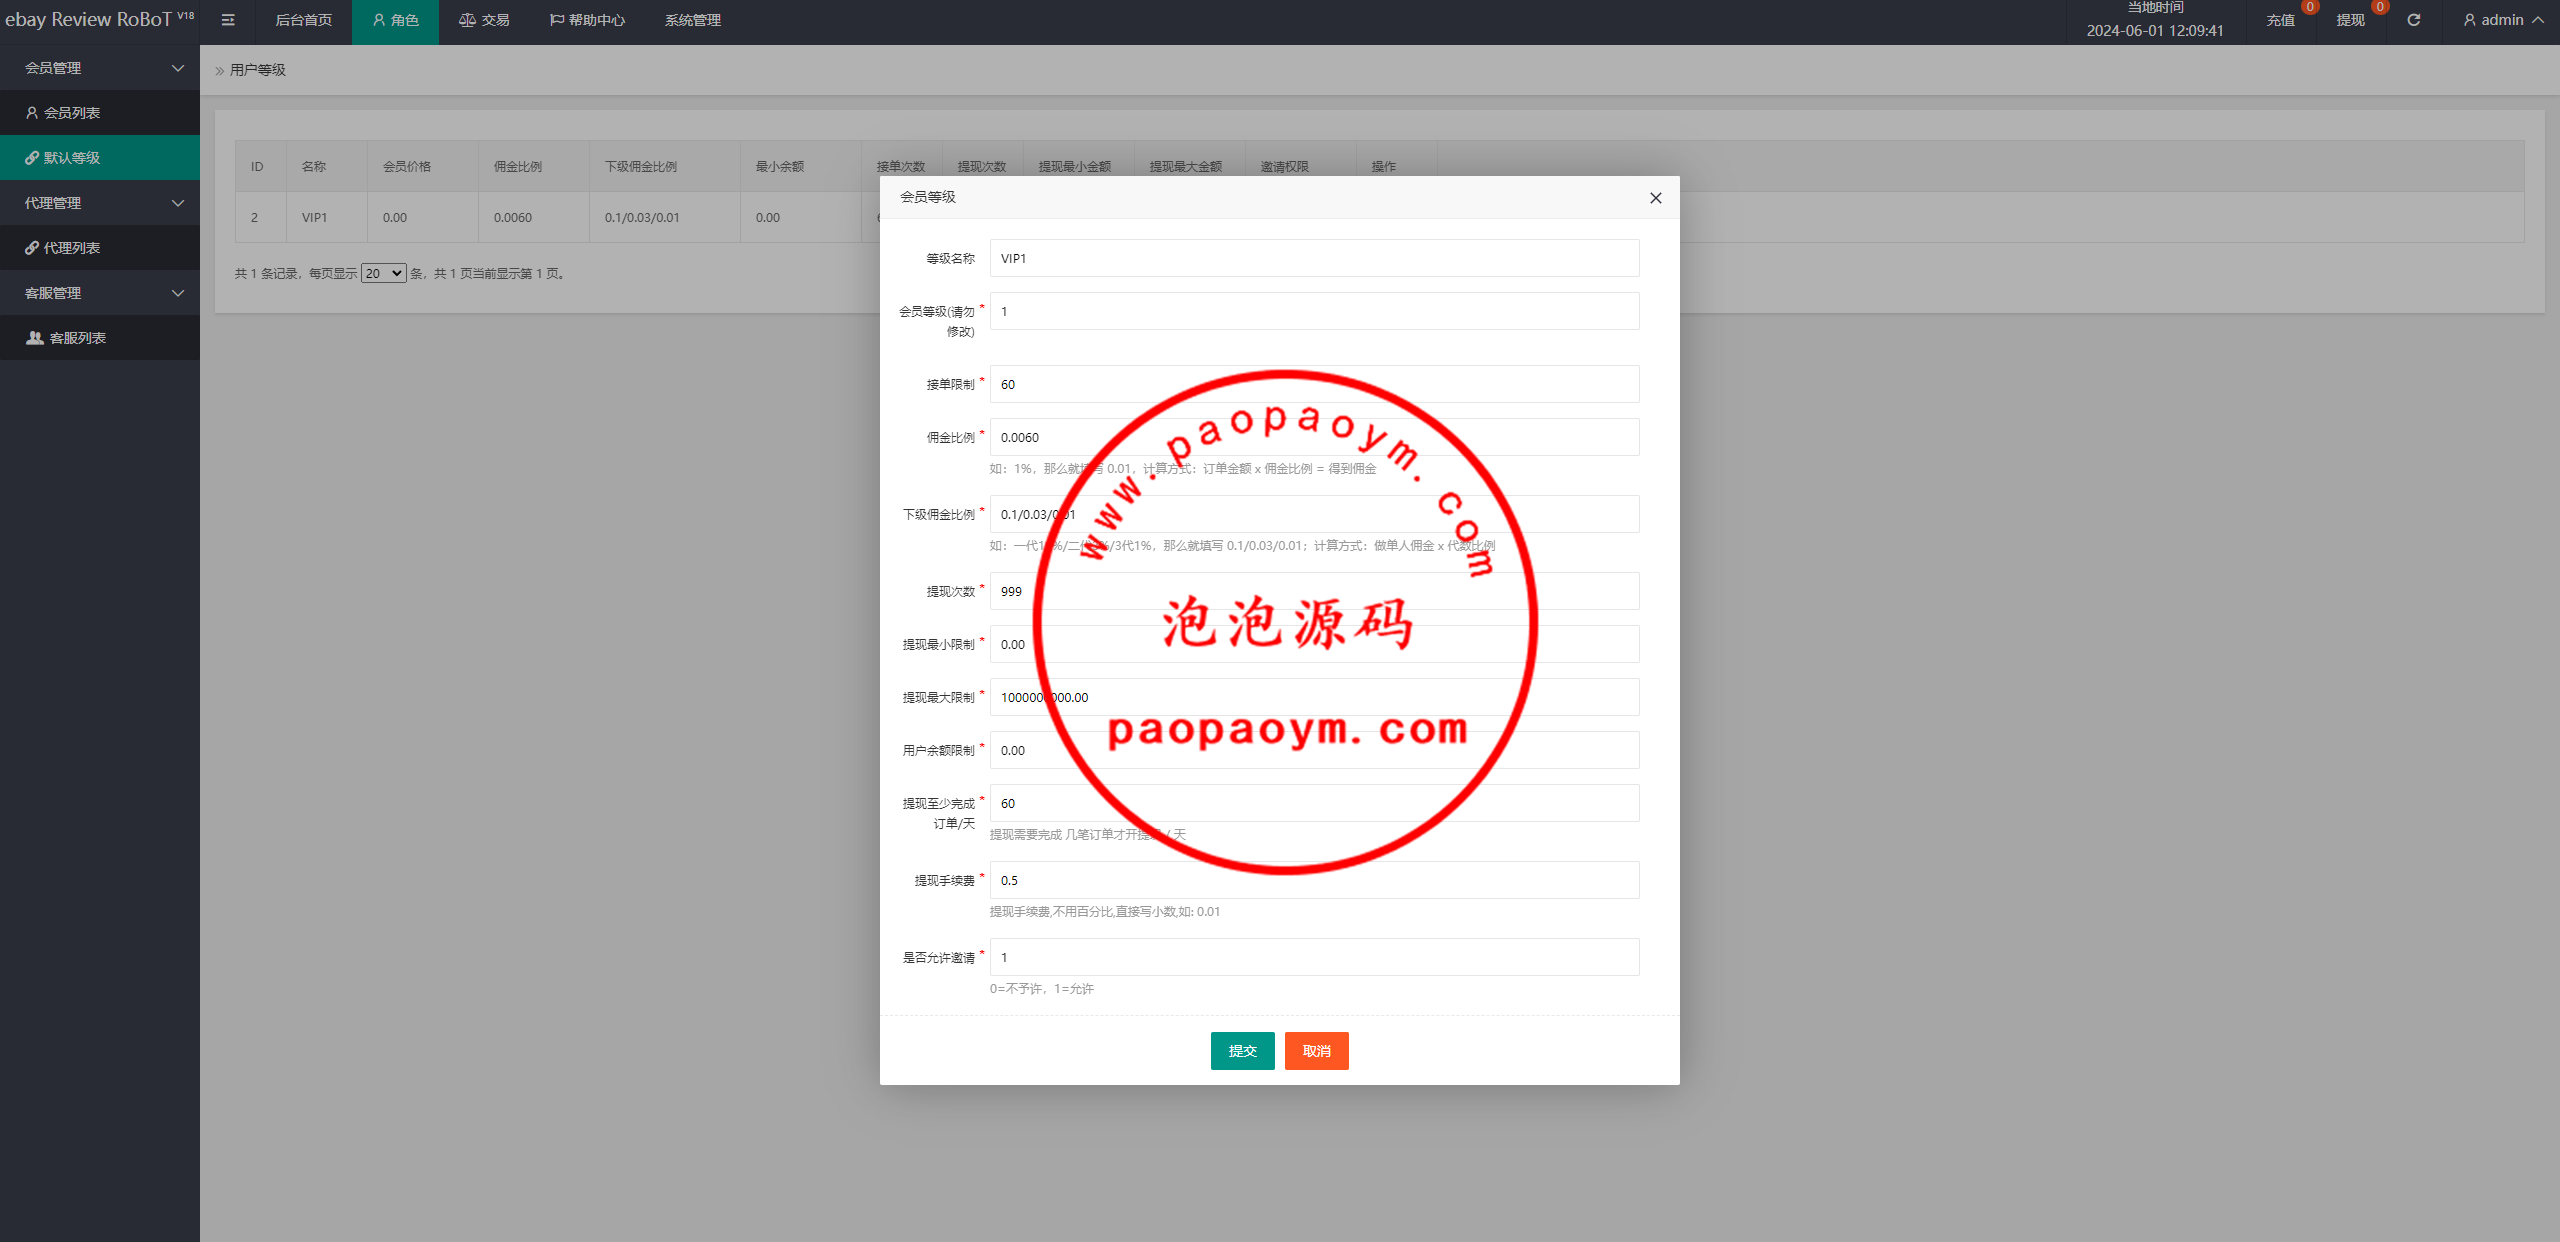Open the 帮助中心 top menu
The image size is (2560, 1242).
[x=587, y=20]
